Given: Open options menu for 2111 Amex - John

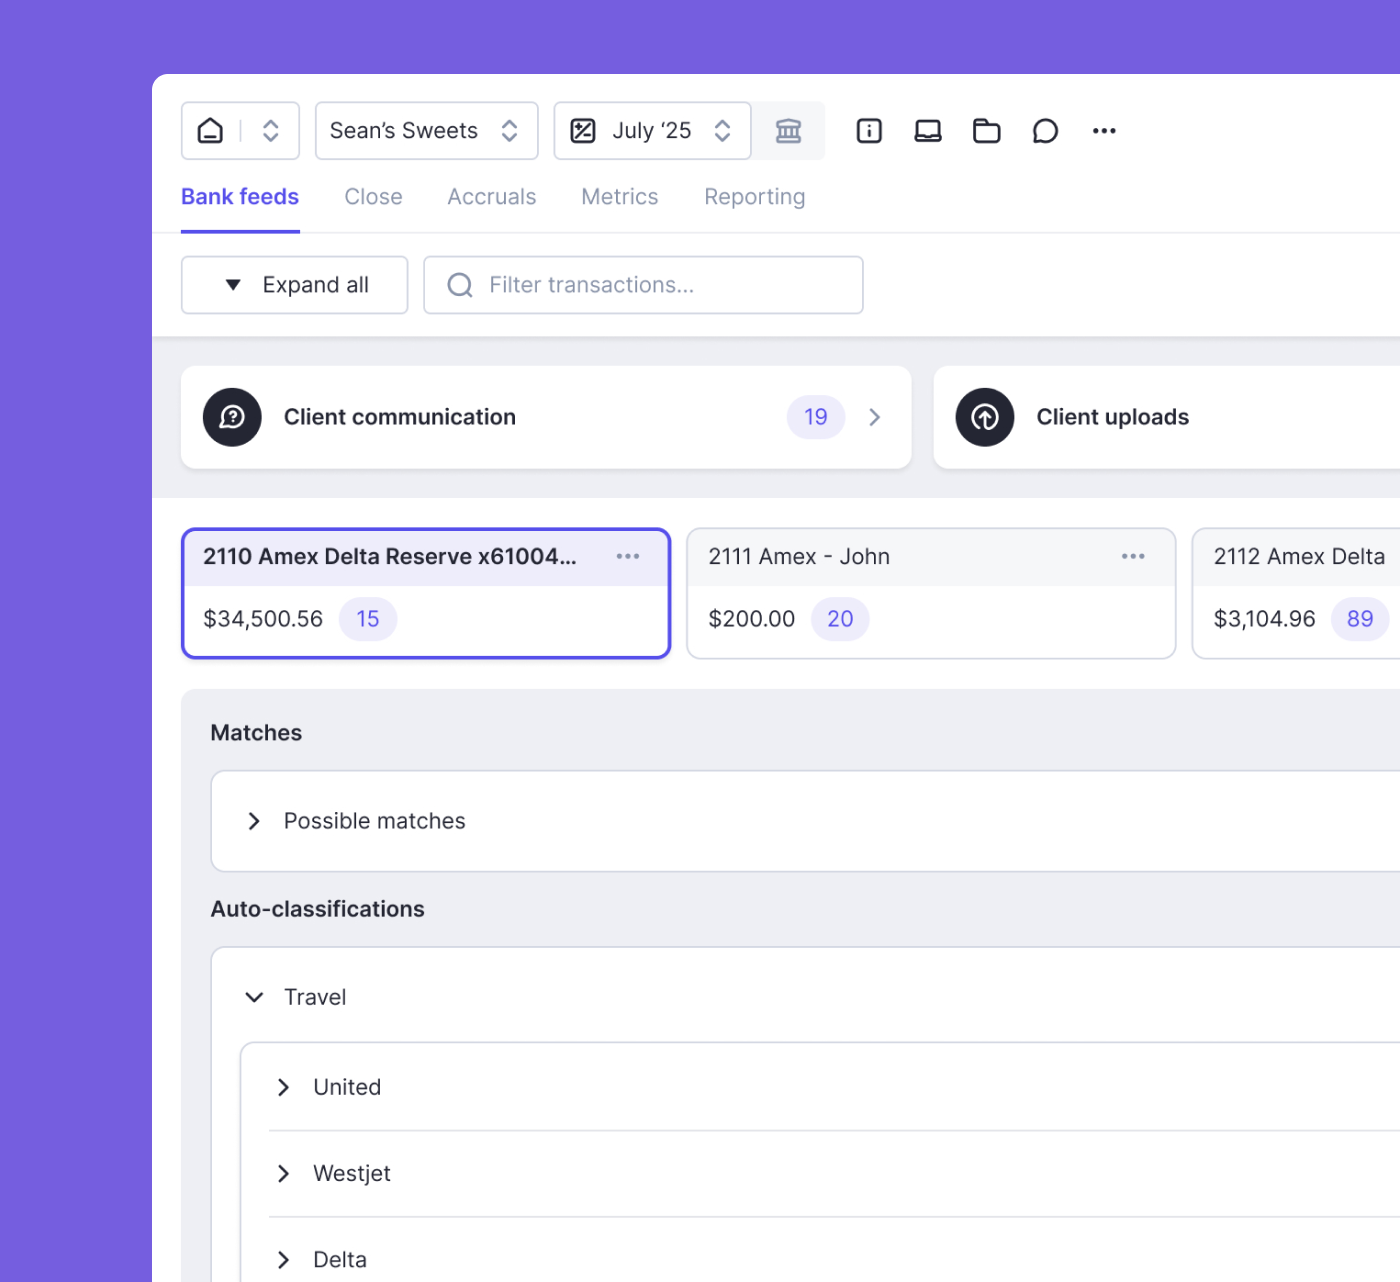Looking at the screenshot, I should [x=1133, y=556].
